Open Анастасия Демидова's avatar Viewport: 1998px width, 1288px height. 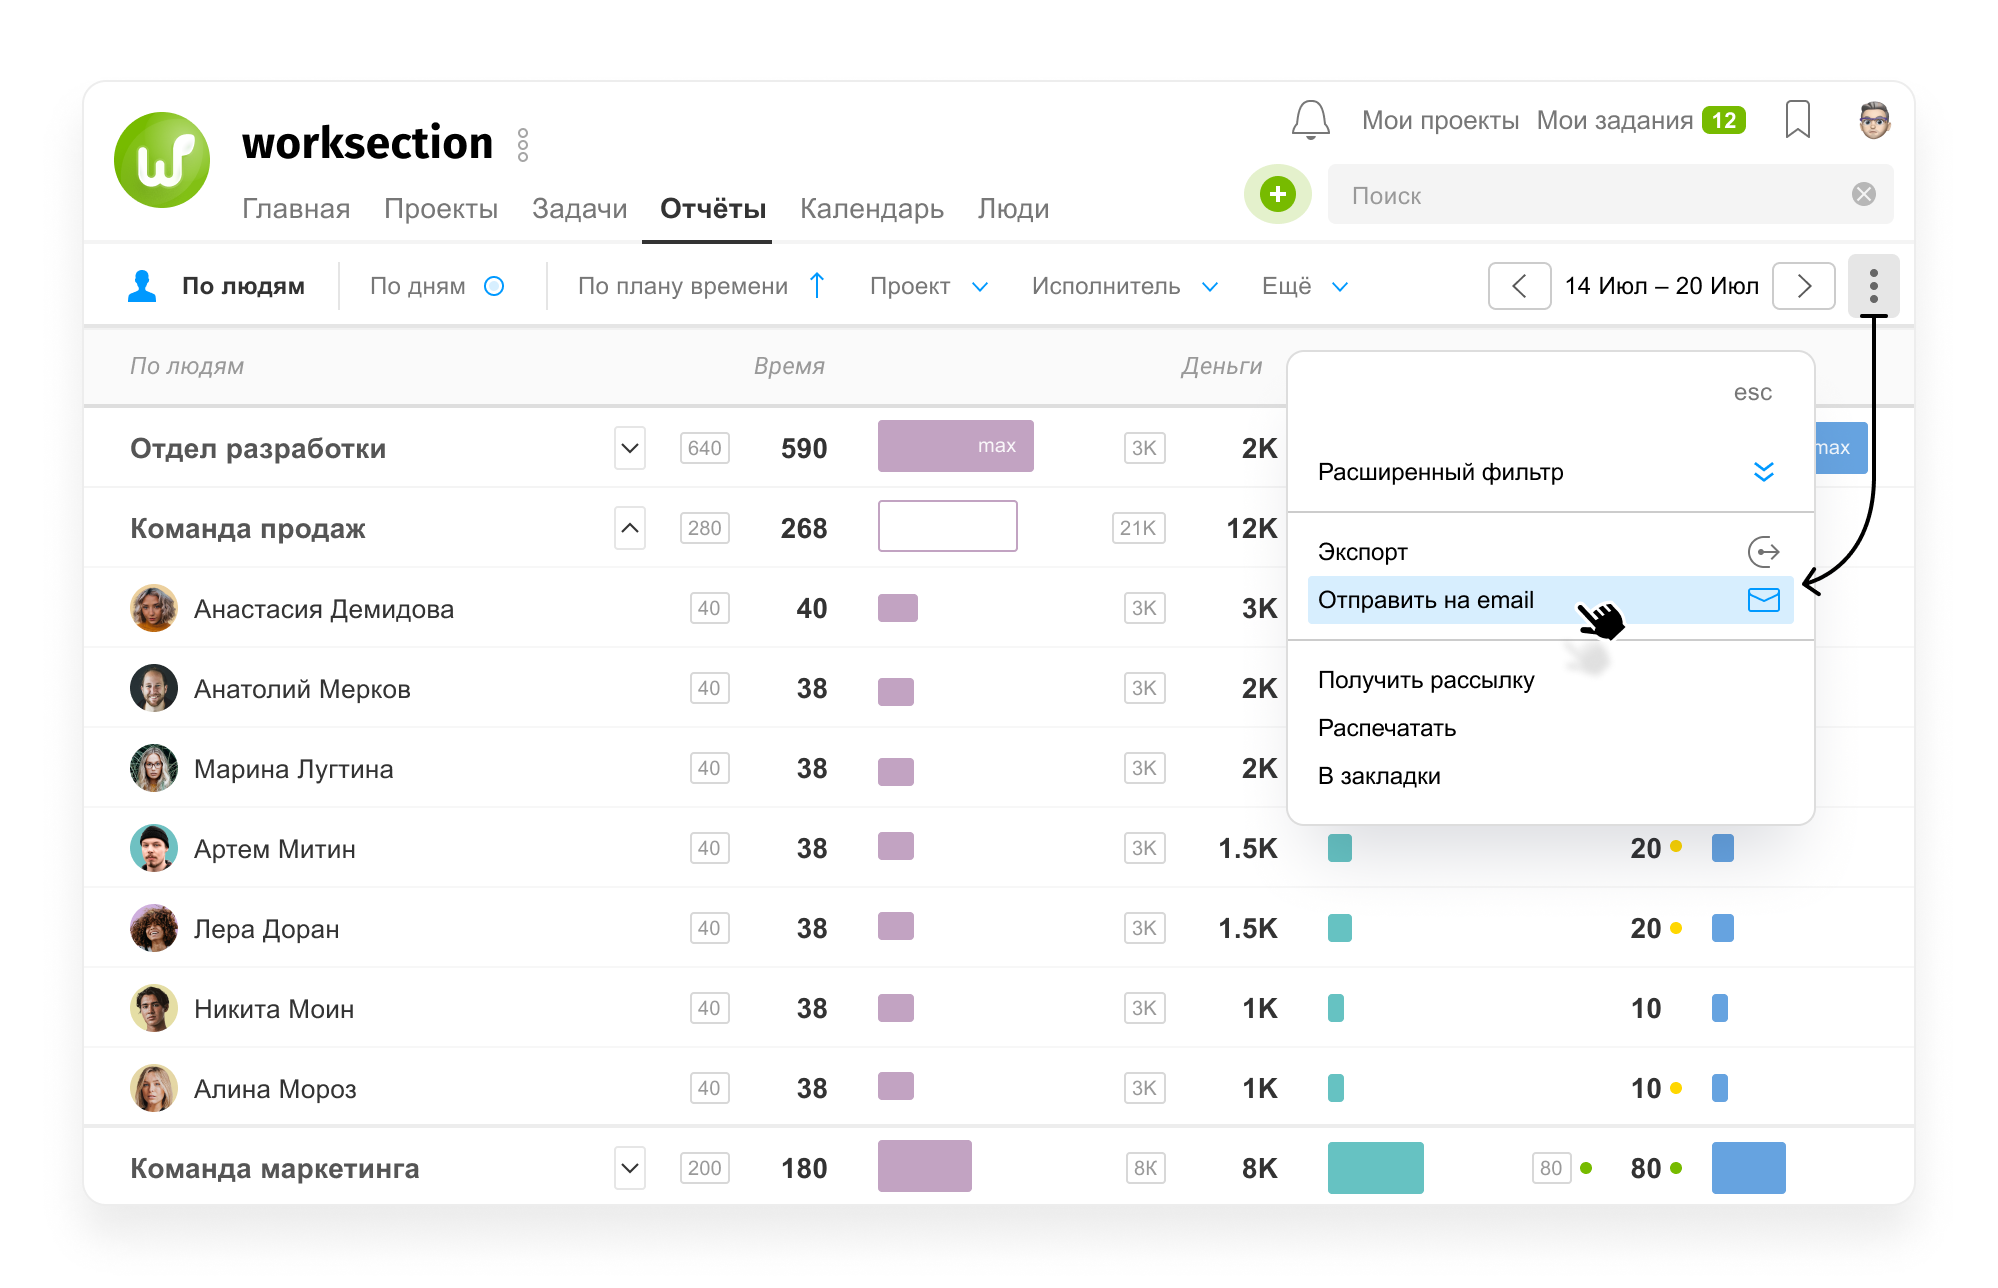pyautogui.click(x=154, y=608)
